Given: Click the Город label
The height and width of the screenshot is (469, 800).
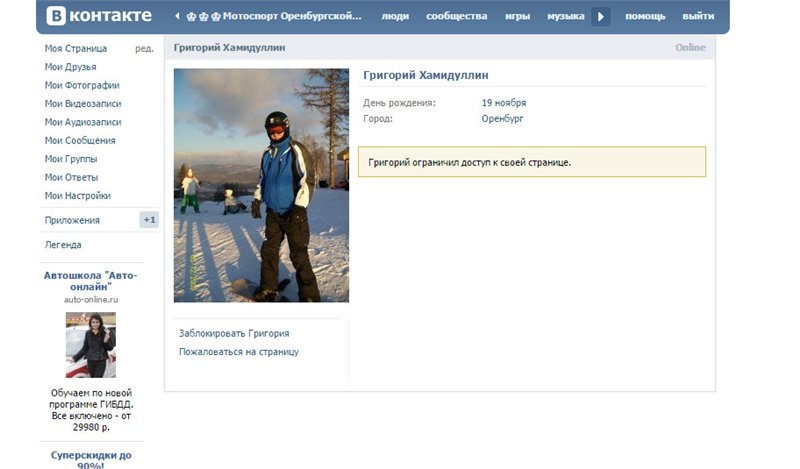Looking at the screenshot, I should point(378,119).
